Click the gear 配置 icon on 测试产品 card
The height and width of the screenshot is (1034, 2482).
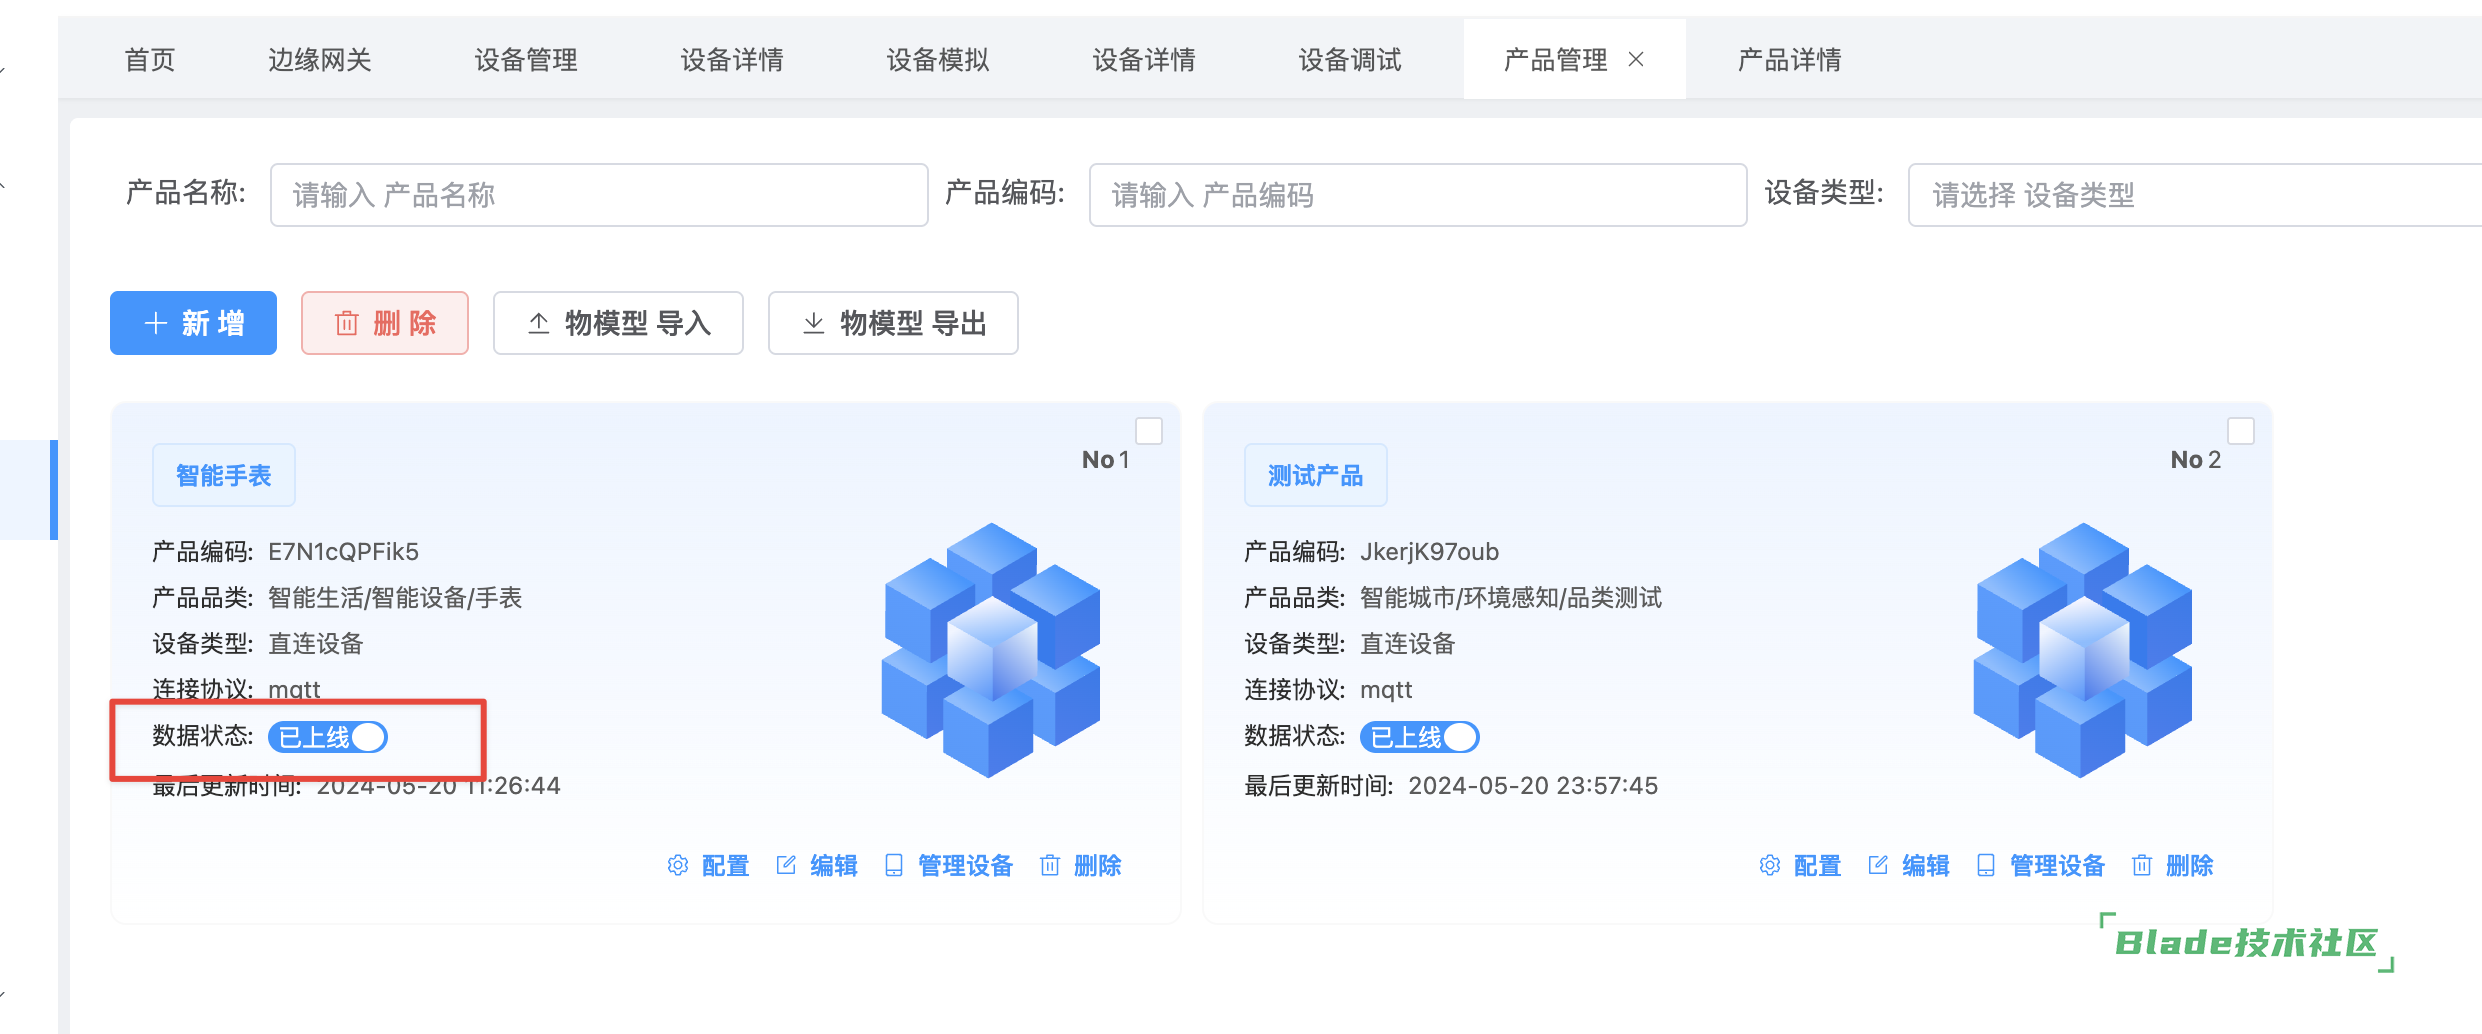[x=1770, y=865]
